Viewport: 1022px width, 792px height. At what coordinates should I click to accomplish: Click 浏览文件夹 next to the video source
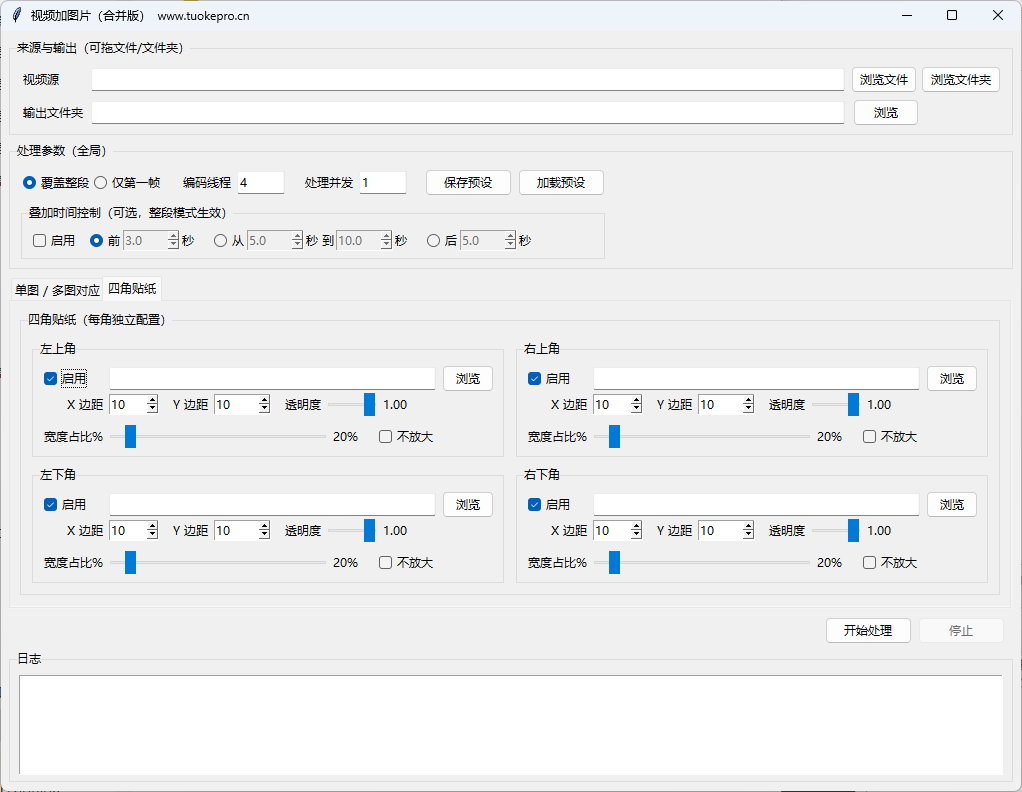[960, 79]
